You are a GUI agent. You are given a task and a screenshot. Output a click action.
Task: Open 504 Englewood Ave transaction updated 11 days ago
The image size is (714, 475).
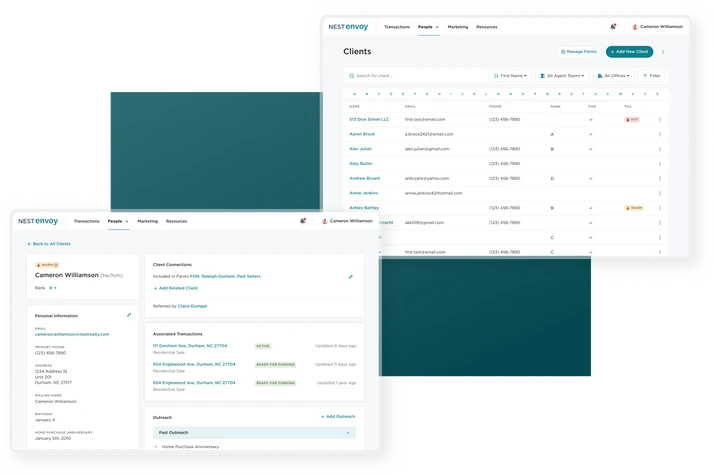coord(194,364)
